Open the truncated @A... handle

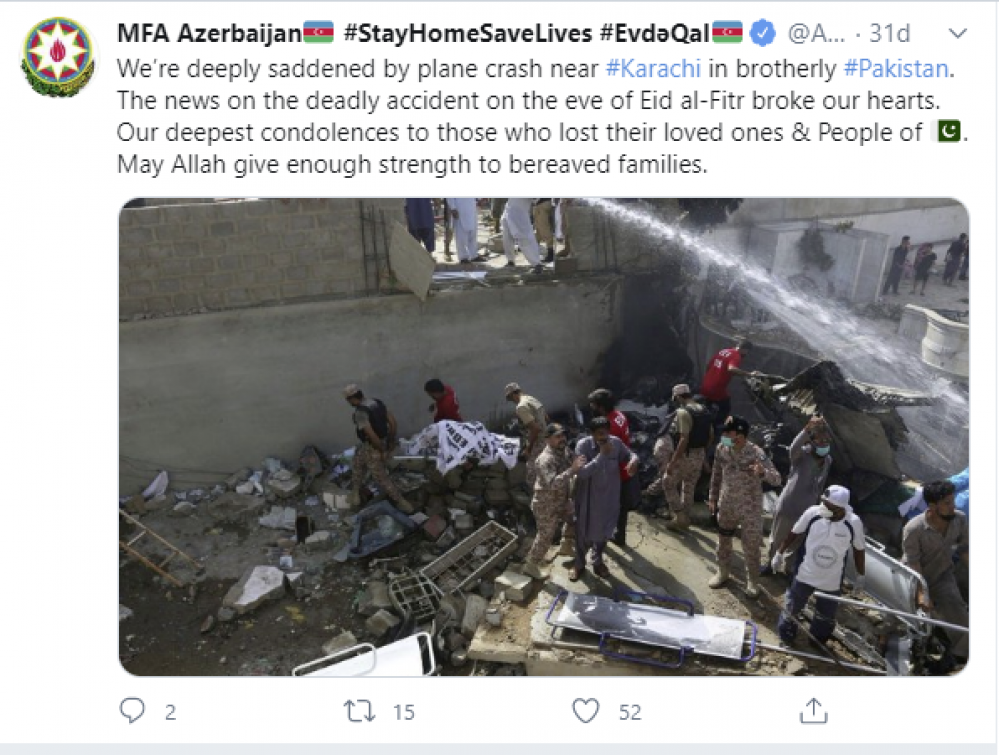click(816, 33)
